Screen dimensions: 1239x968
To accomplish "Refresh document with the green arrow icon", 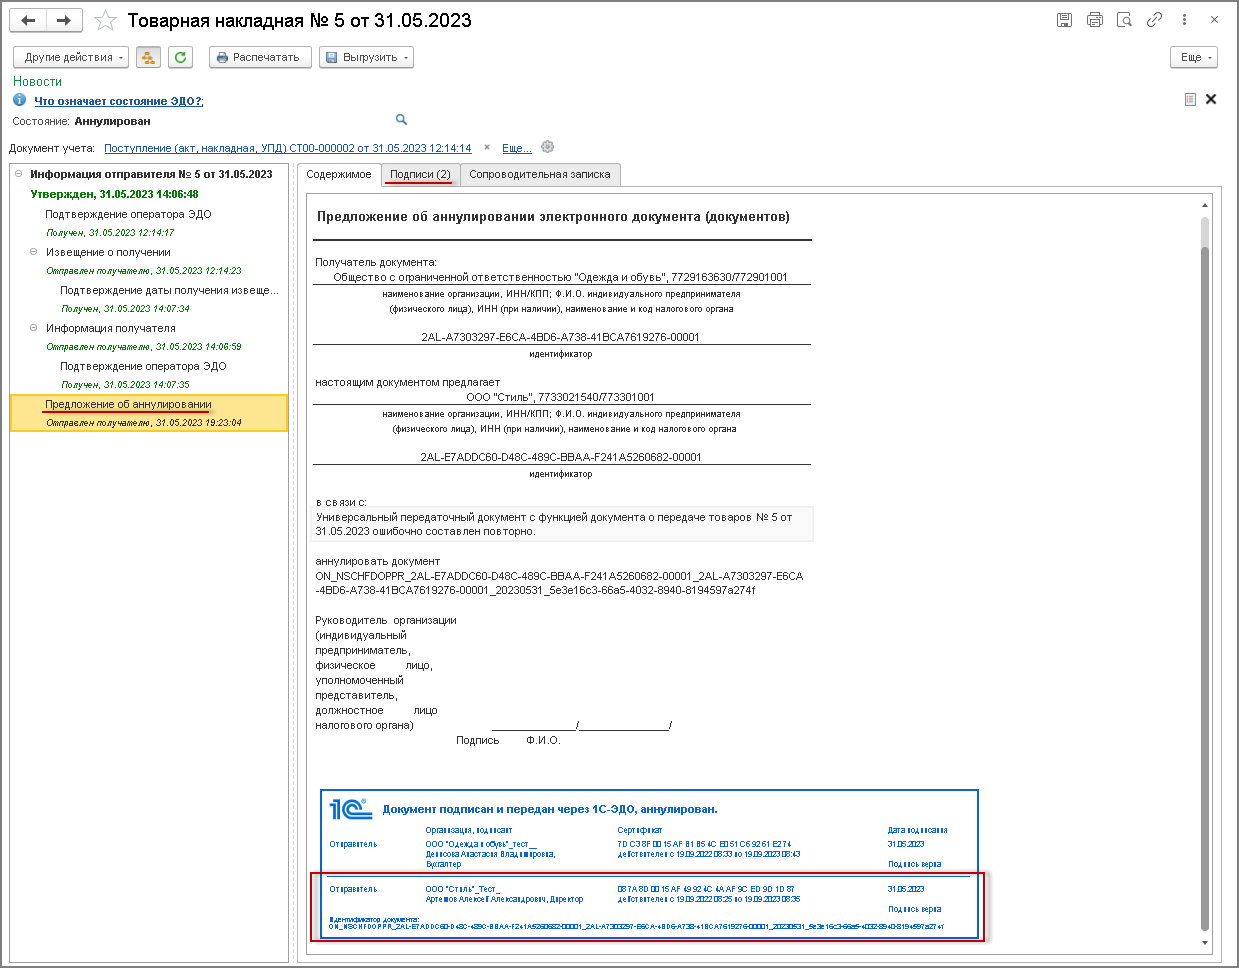I will coord(180,57).
